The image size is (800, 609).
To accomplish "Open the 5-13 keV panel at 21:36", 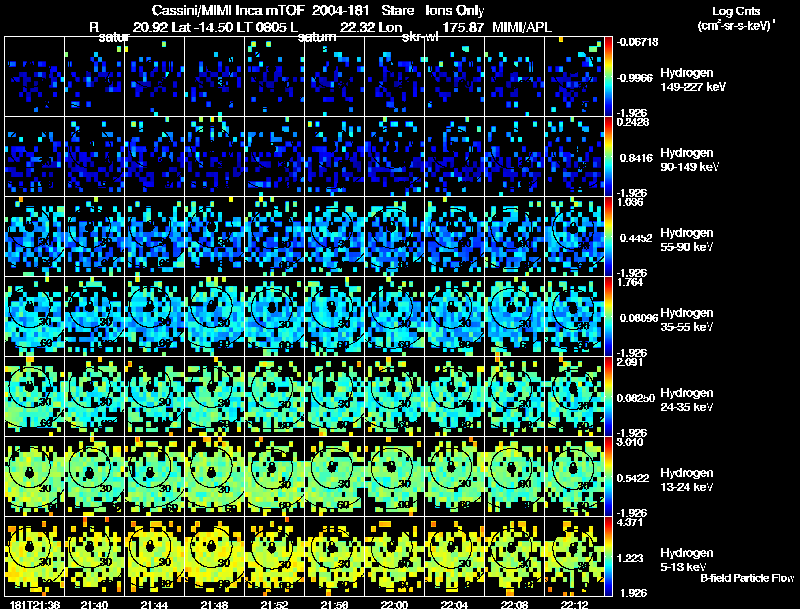I will [34, 556].
